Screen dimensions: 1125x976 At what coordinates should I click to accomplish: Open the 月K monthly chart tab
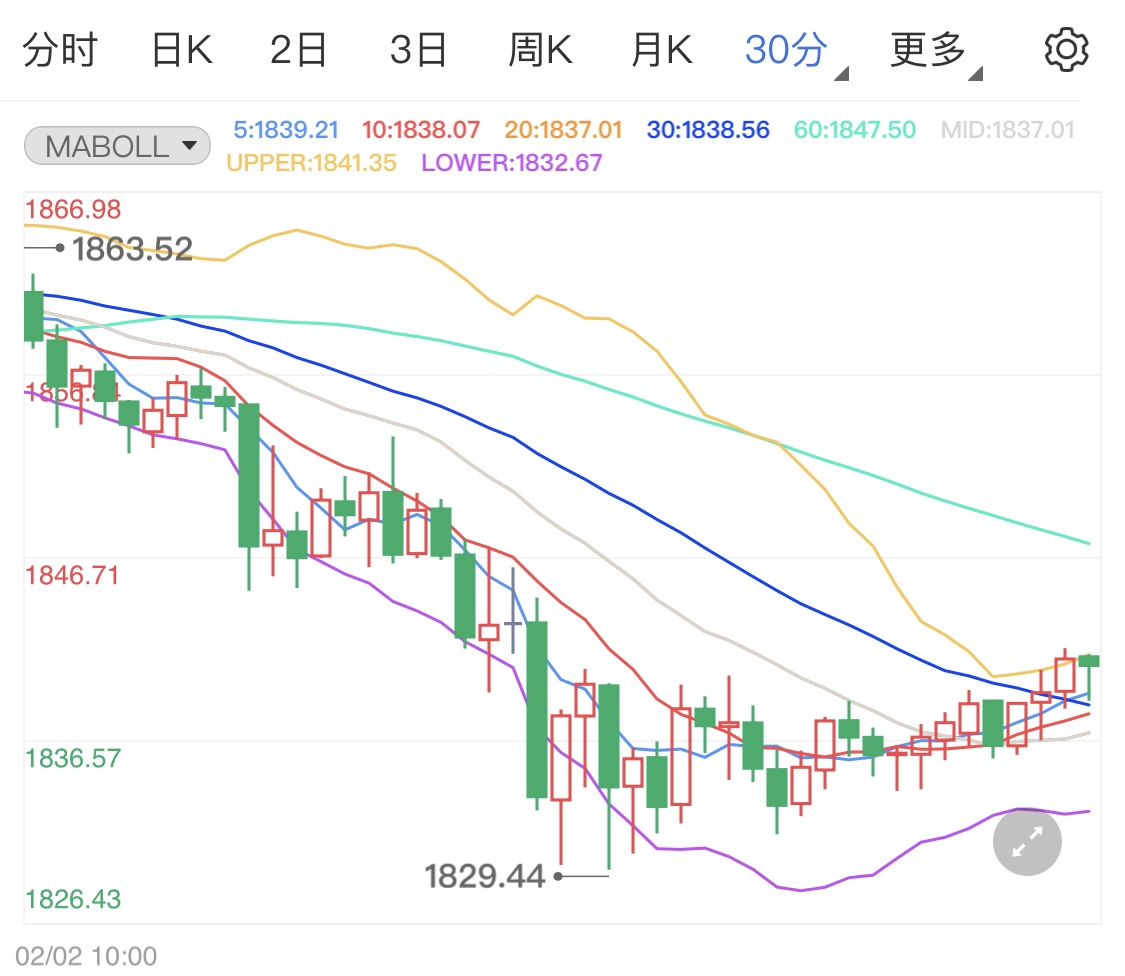click(662, 50)
